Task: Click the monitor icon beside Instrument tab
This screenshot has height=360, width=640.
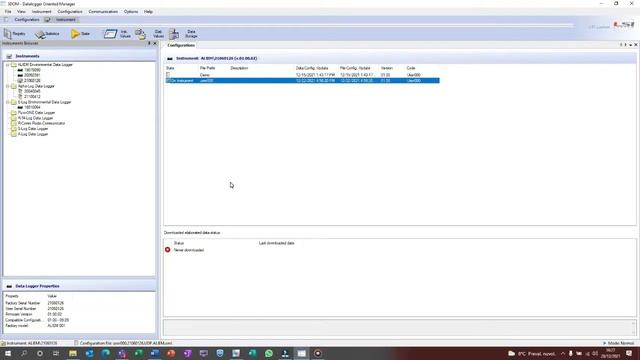Action: point(47,20)
